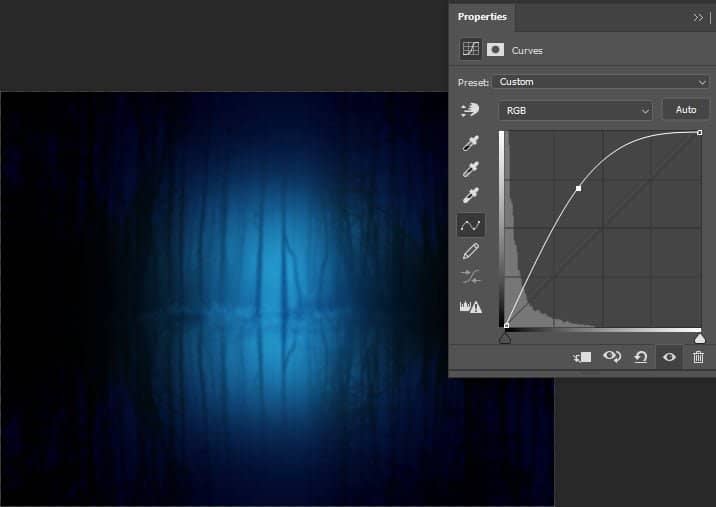The image size is (716, 507).
Task: Click the Auto button
Action: [x=686, y=110]
